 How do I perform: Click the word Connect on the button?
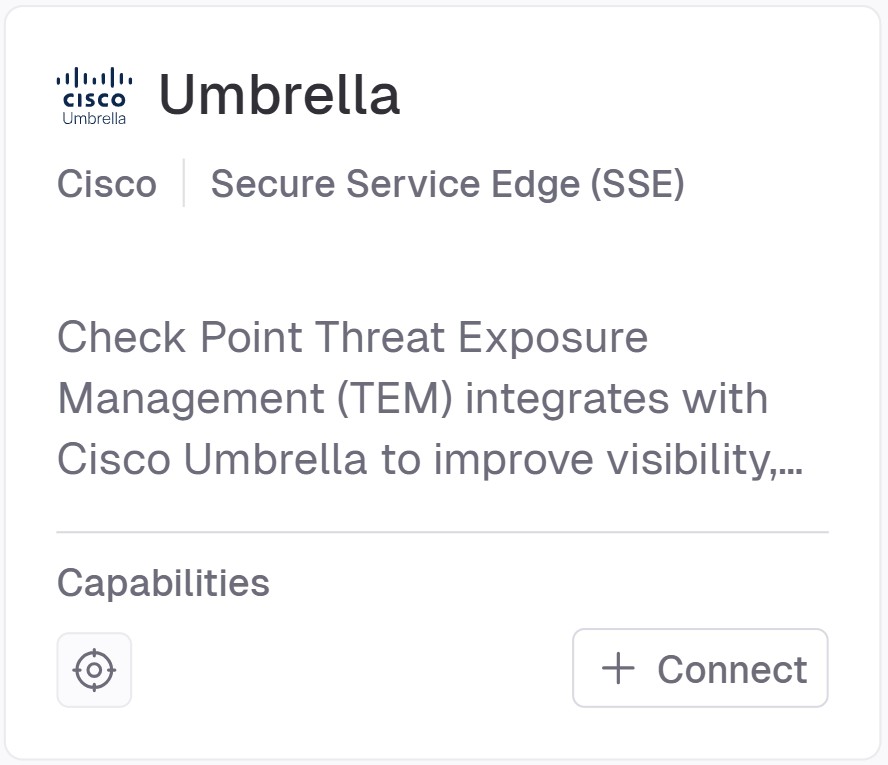tap(732, 669)
